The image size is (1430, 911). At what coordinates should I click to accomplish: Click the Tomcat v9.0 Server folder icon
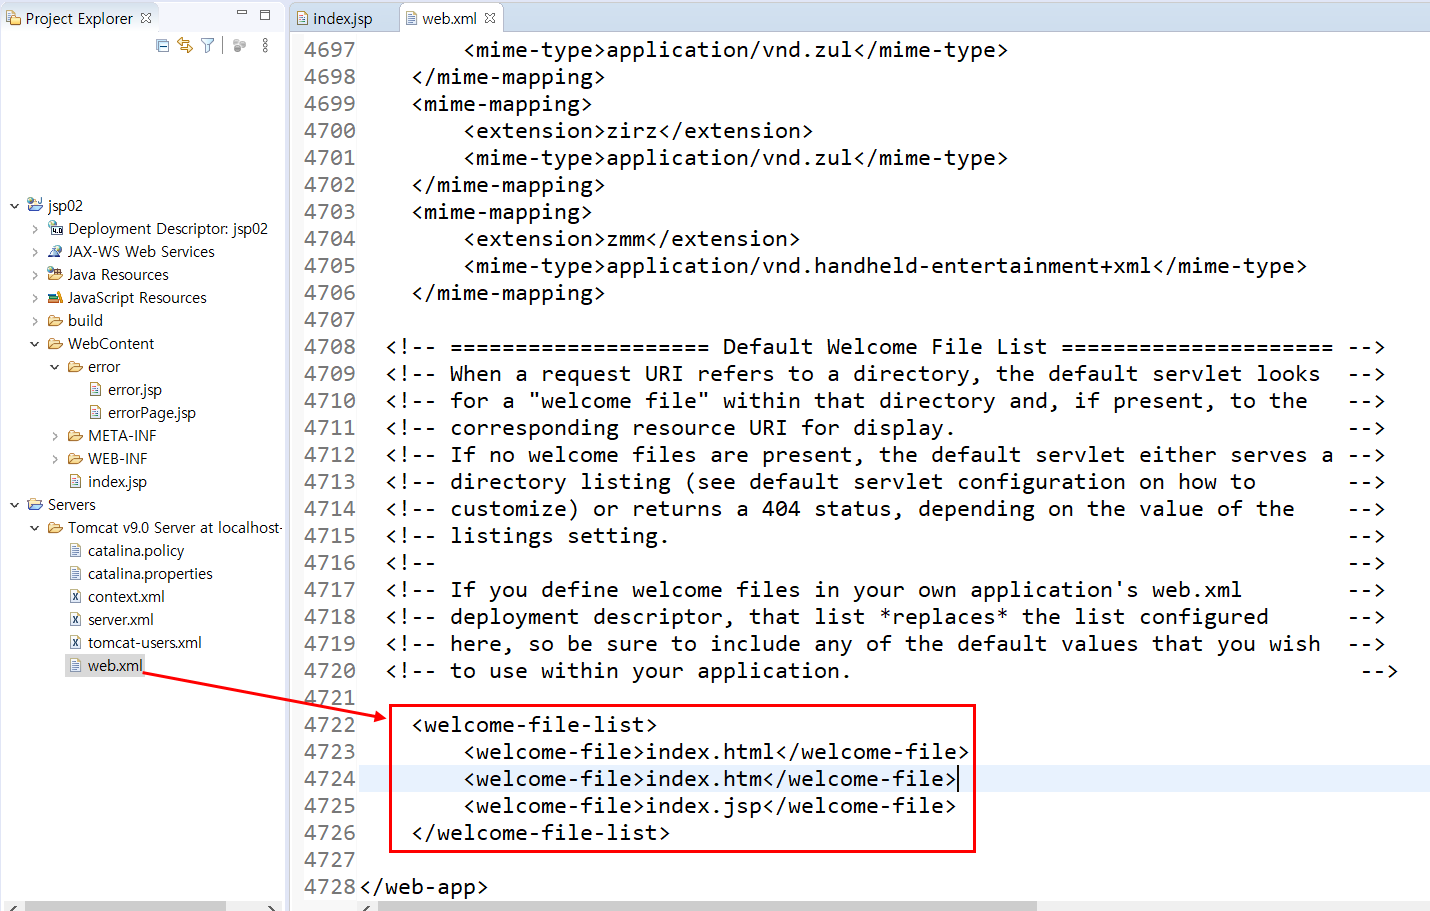(56, 528)
